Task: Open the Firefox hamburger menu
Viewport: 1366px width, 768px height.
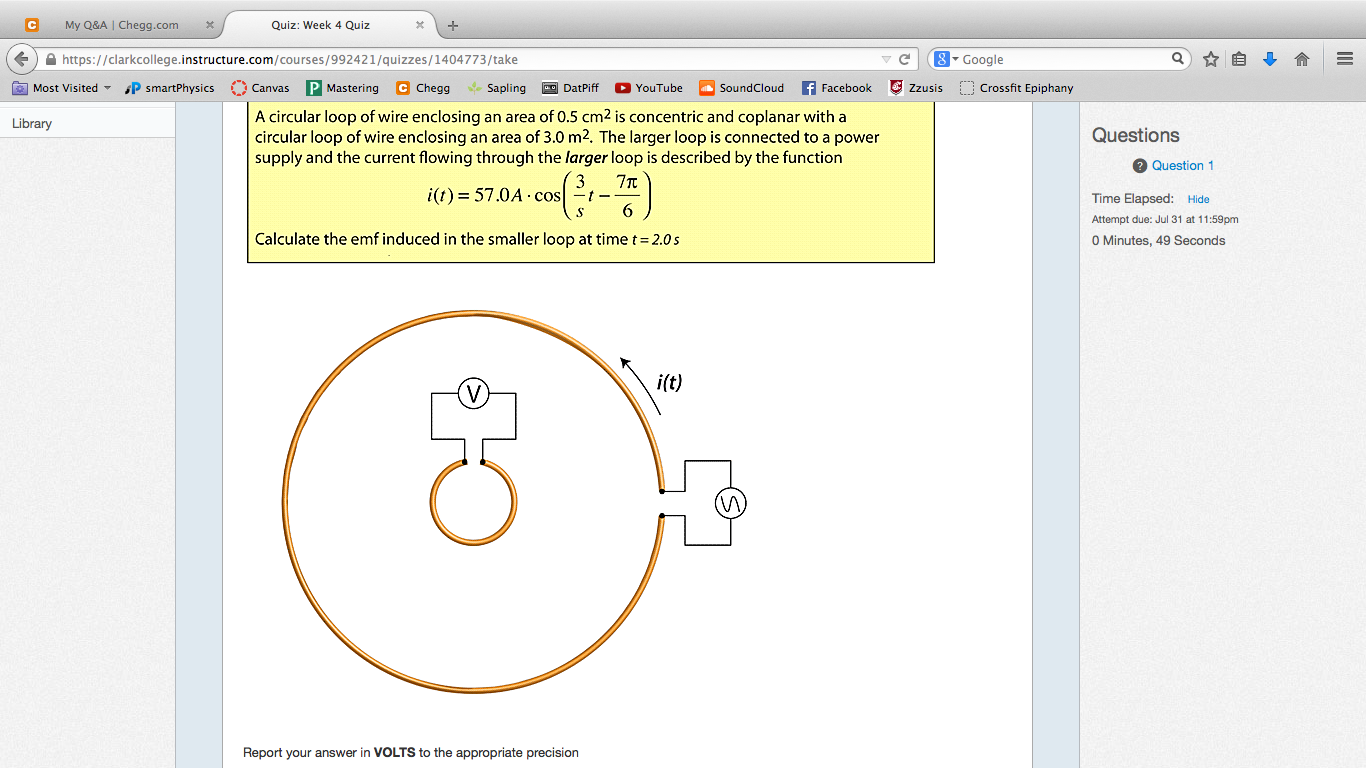Action: 1344,59
